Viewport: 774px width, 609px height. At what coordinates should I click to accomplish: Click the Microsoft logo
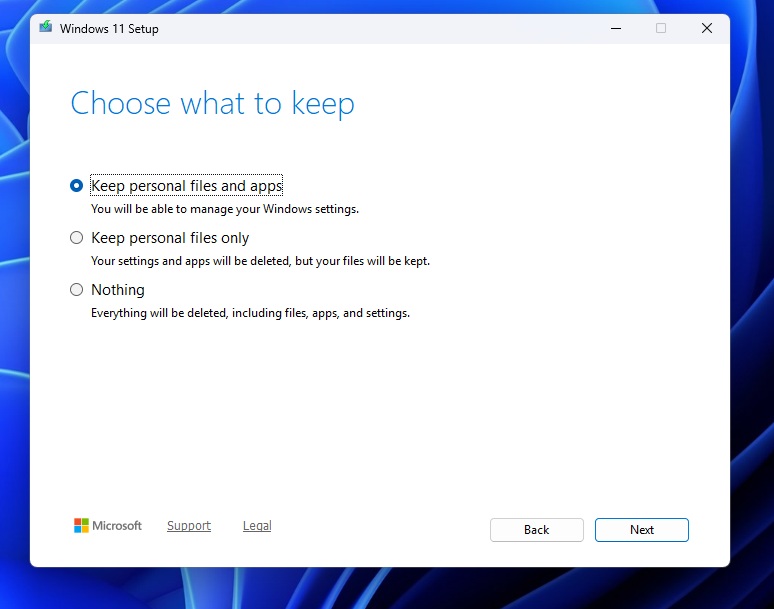pyautogui.click(x=108, y=526)
